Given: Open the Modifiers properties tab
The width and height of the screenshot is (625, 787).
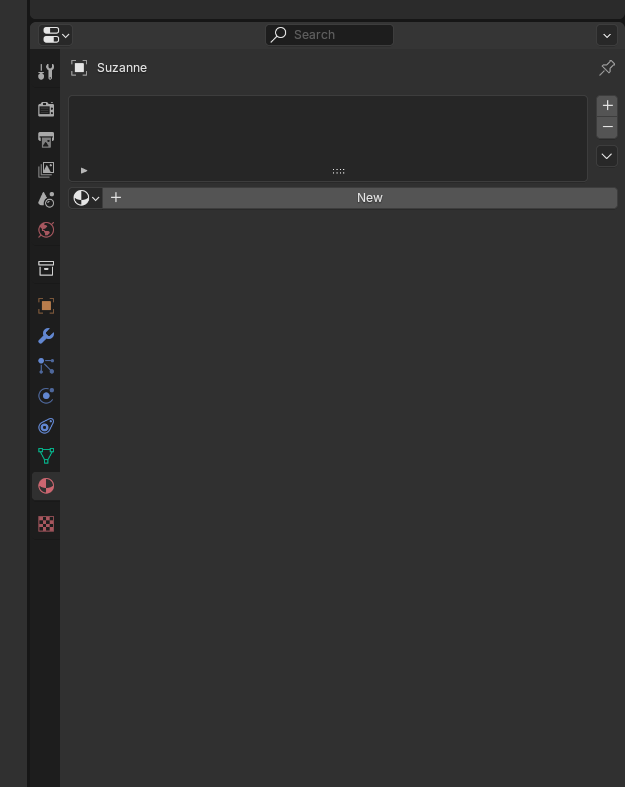Looking at the screenshot, I should pos(46,336).
